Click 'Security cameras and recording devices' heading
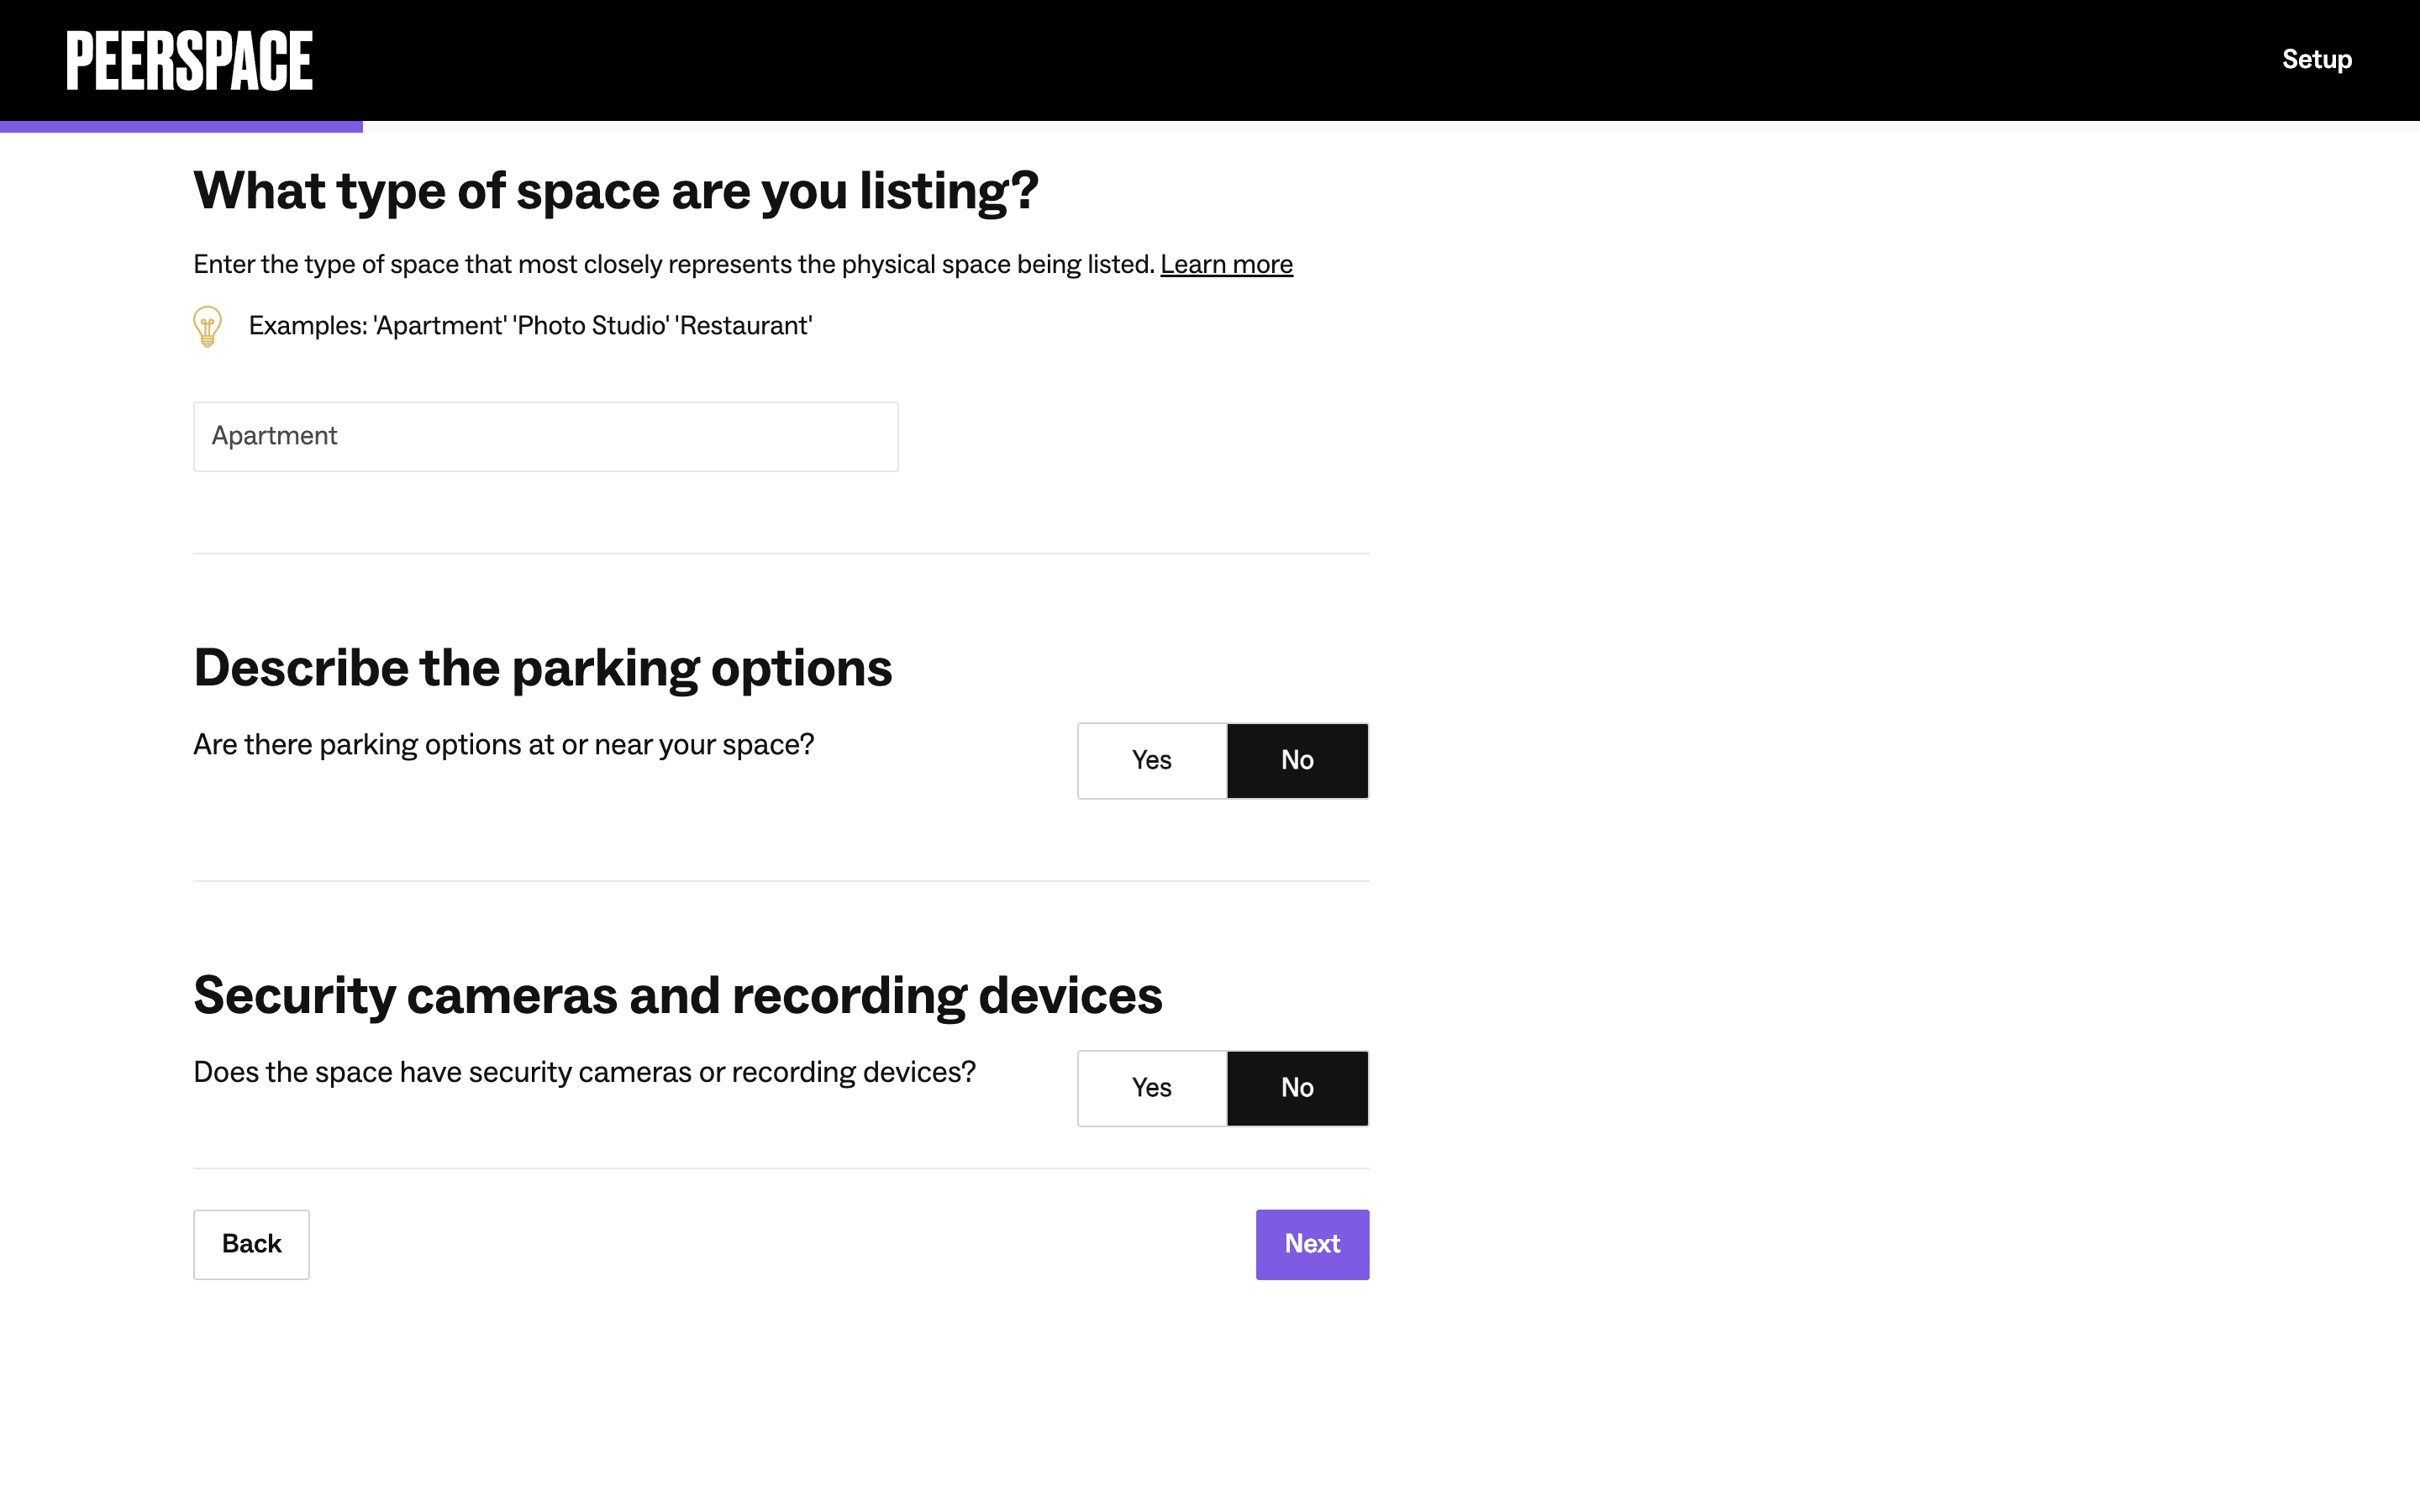2420x1512 pixels. coord(677,995)
